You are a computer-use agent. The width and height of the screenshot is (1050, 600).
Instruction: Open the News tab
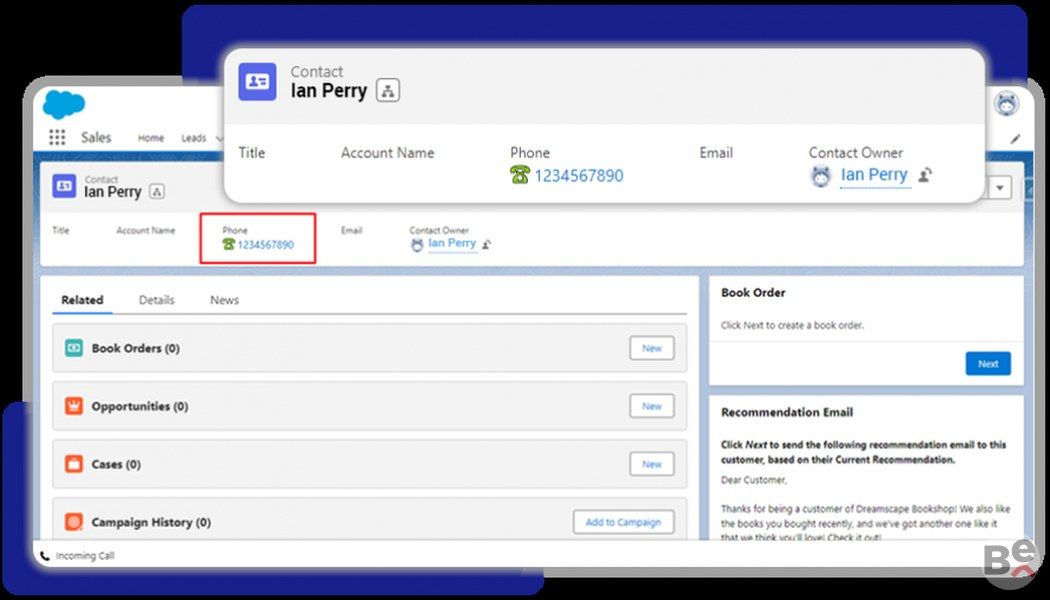(224, 300)
